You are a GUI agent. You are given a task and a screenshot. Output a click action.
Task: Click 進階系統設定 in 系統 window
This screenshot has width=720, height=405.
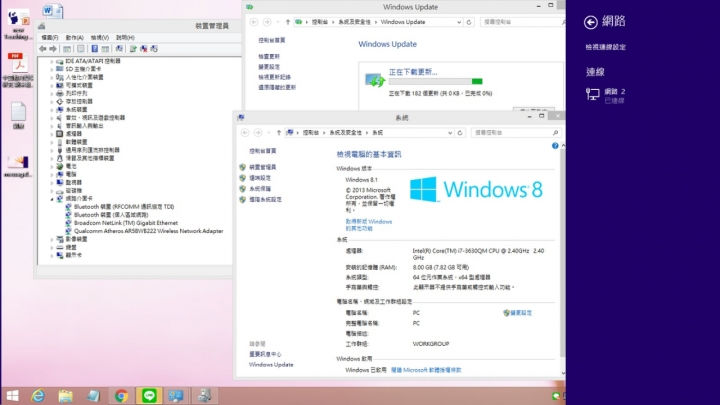265,200
